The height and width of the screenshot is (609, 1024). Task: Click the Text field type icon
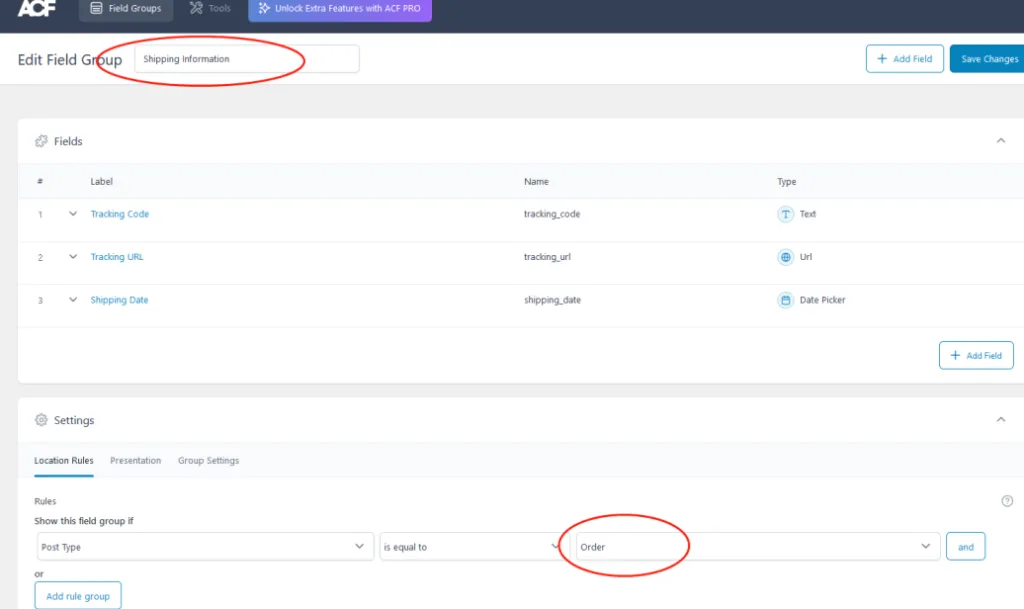[x=785, y=214]
